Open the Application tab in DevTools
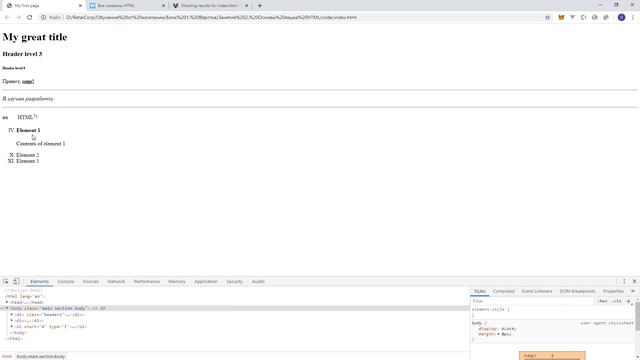Image resolution: width=640 pixels, height=360 pixels. tap(206, 282)
